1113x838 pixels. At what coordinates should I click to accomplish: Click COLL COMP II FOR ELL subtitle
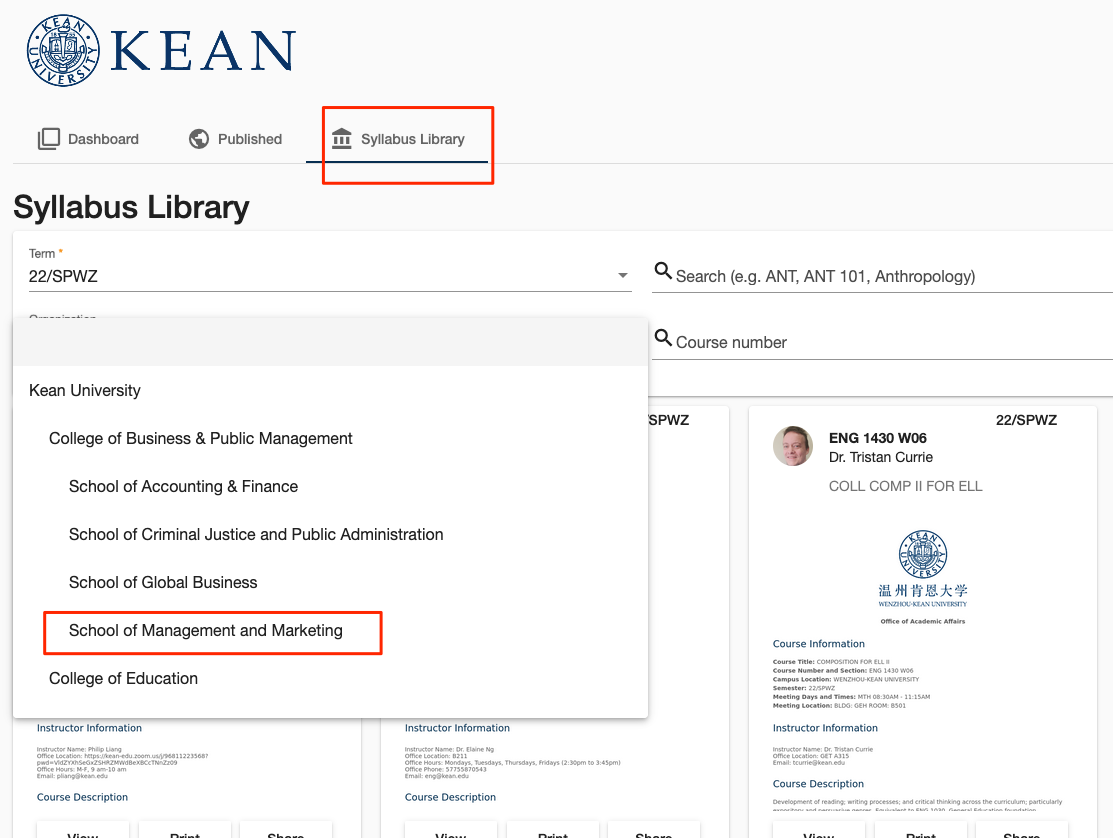906,486
